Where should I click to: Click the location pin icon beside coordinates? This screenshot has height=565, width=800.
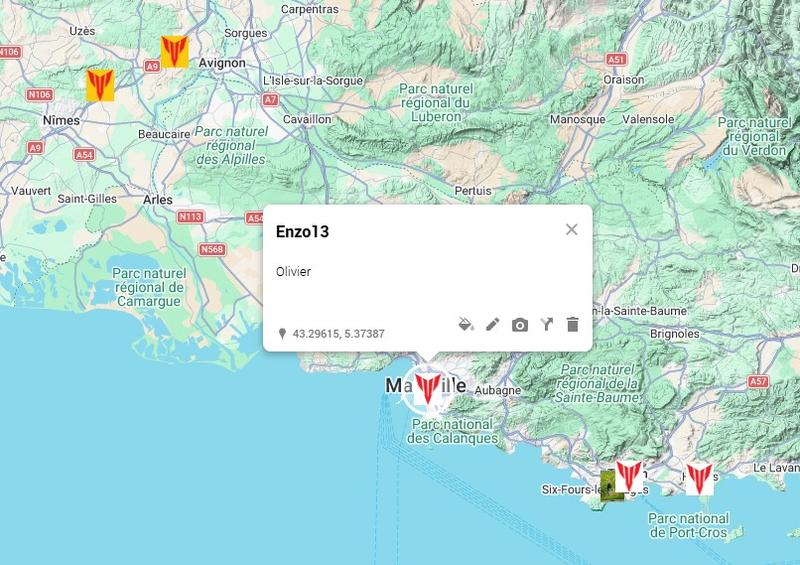[x=282, y=334]
